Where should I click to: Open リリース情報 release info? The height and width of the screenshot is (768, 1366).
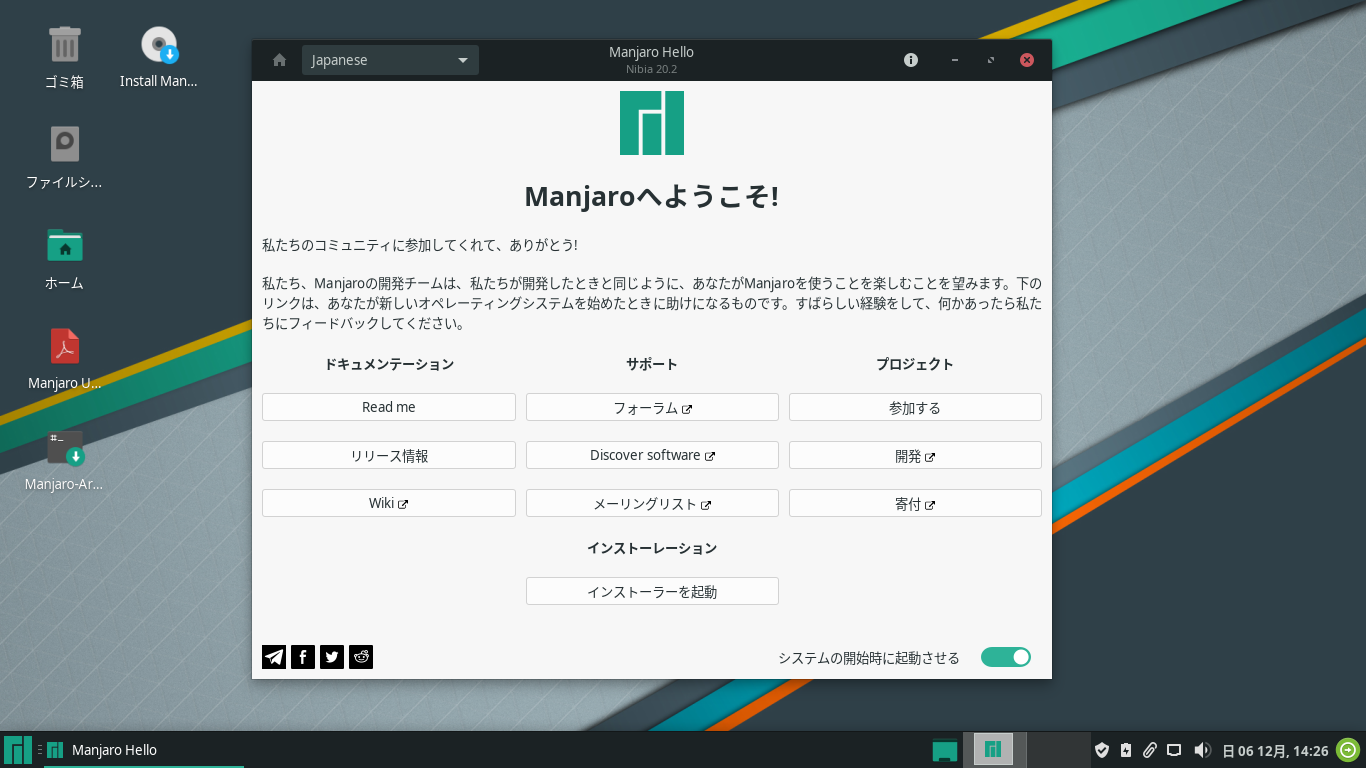point(389,455)
